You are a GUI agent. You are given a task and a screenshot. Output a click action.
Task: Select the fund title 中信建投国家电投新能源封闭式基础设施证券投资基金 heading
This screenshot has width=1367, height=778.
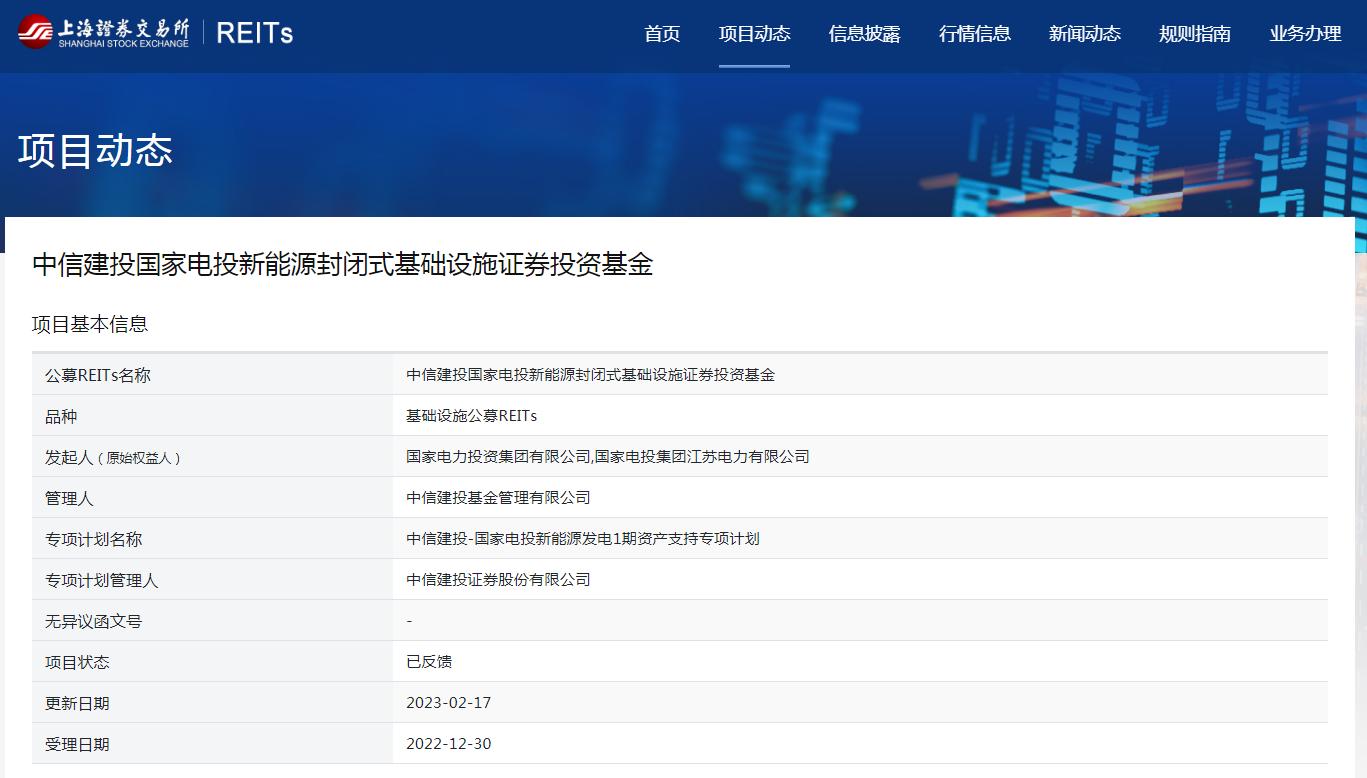(x=343, y=265)
